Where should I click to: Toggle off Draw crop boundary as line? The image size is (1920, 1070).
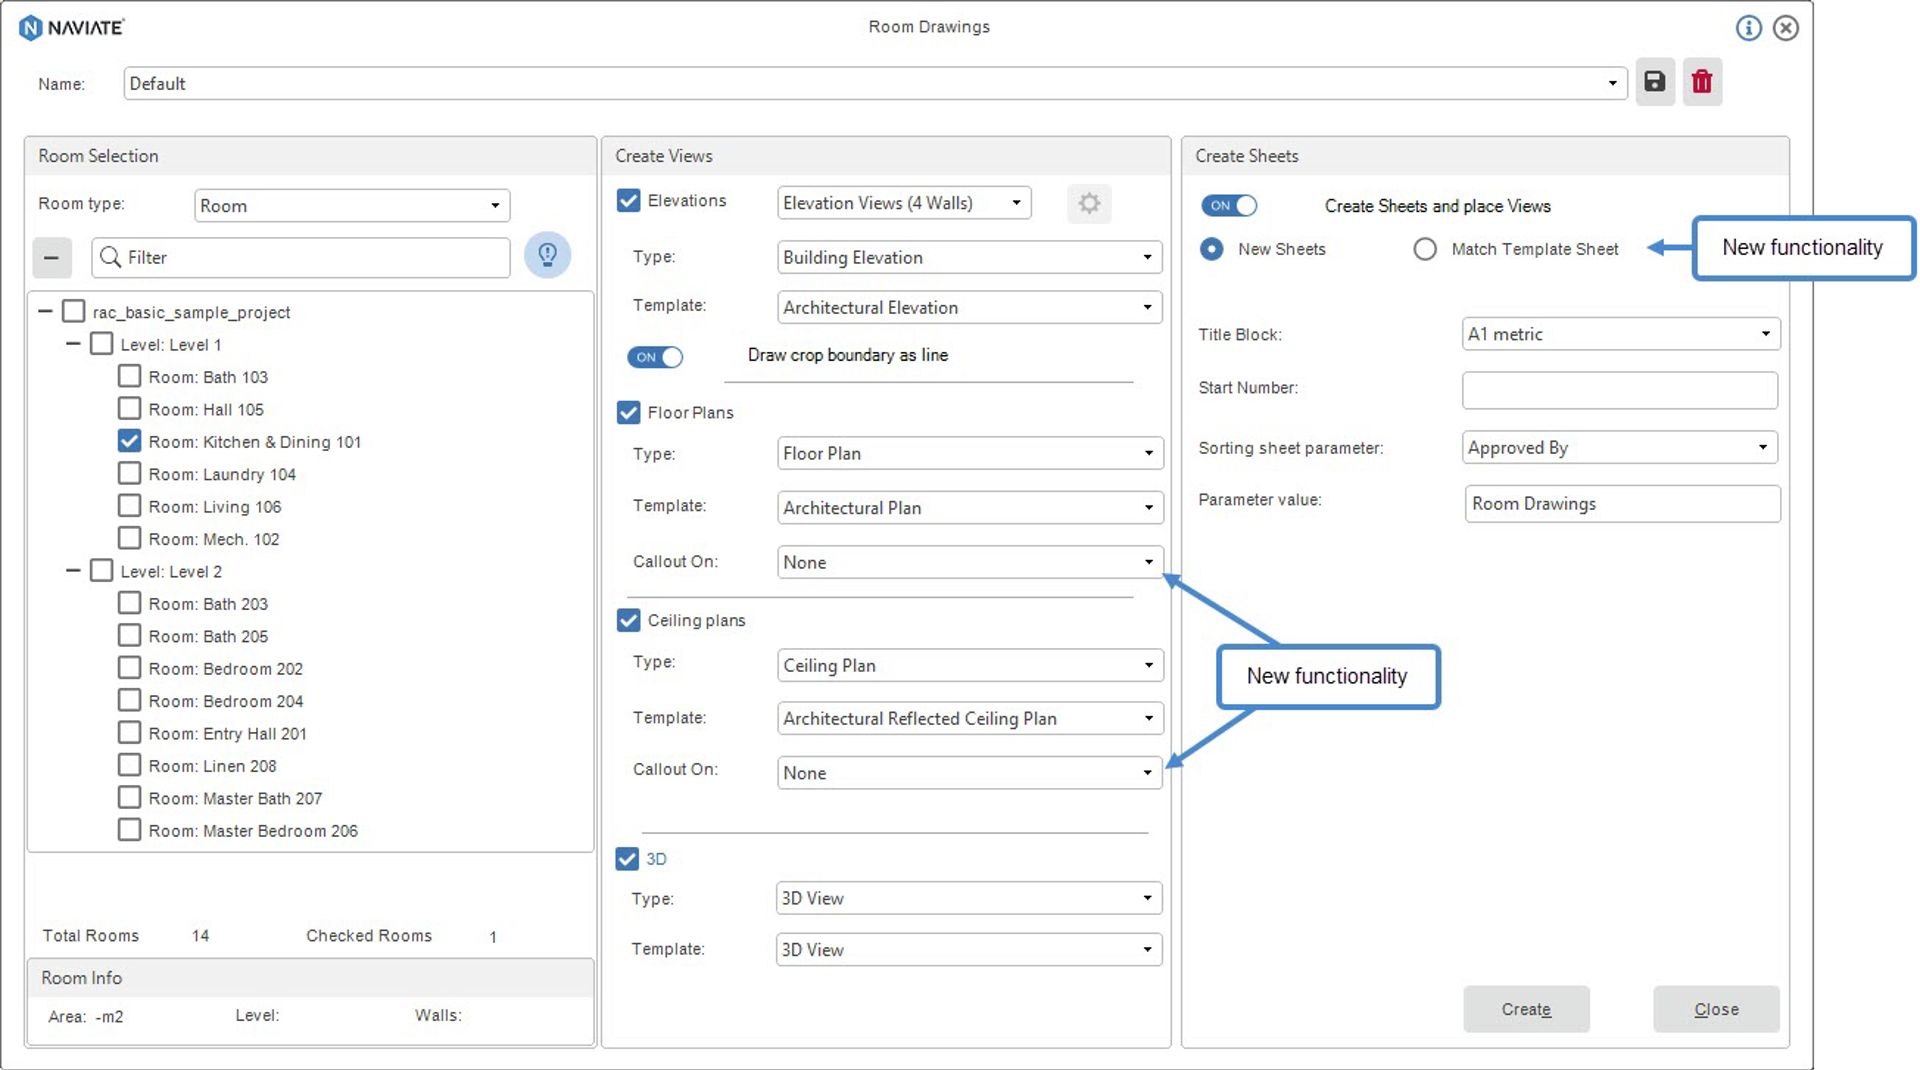point(655,356)
